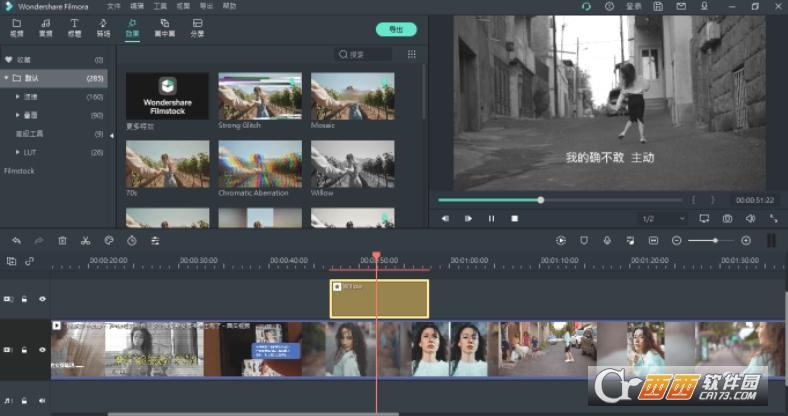
Task: Open the adjust sliders icon in timeline toolbar
Action: tap(155, 241)
